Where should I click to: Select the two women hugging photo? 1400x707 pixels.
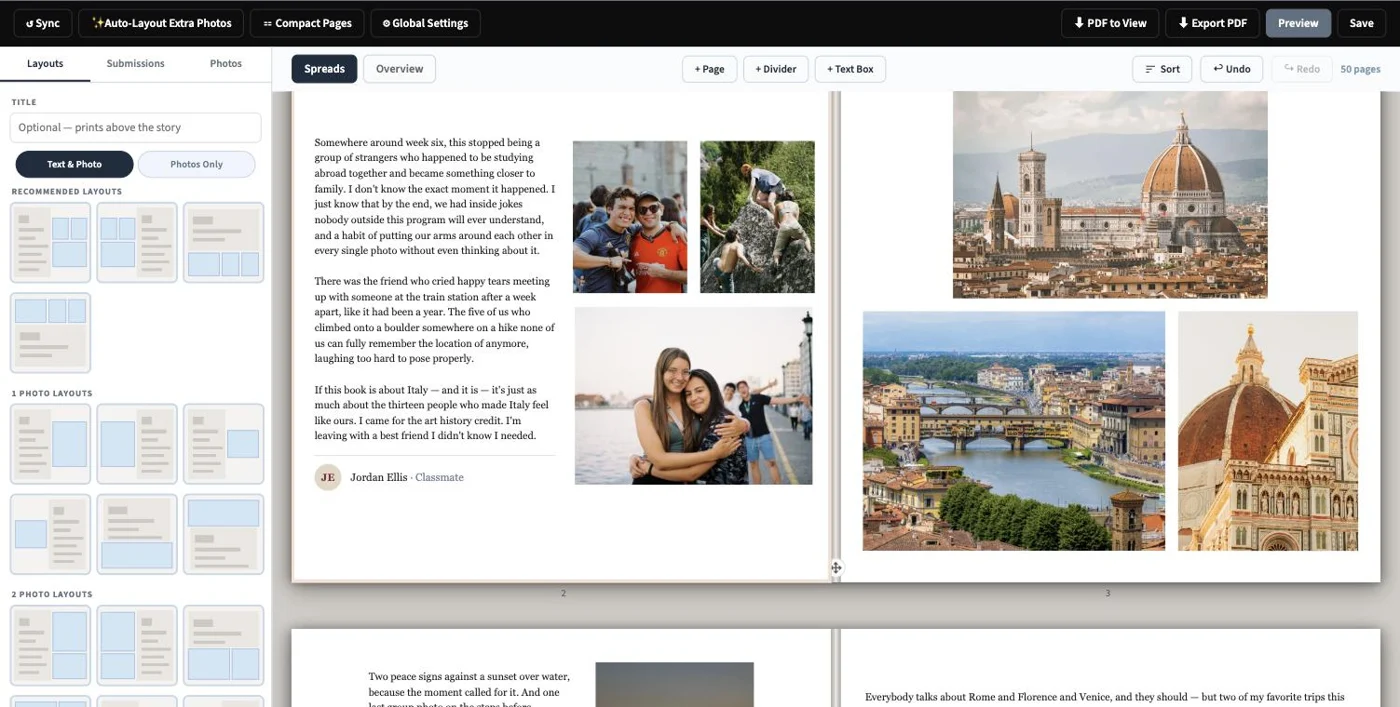[693, 396]
